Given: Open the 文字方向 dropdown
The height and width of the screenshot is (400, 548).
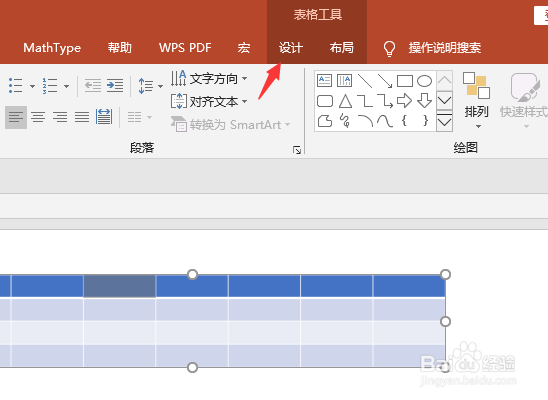Looking at the screenshot, I should [209, 79].
